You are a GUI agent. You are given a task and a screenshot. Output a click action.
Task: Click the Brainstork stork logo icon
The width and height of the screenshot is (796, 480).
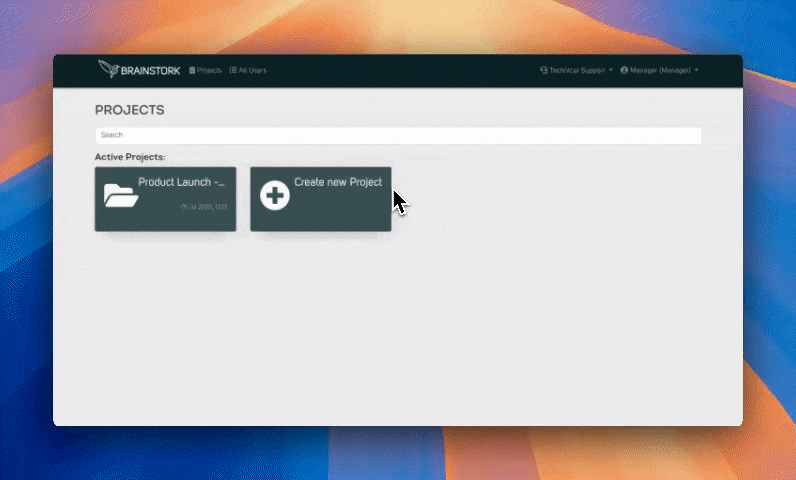(108, 68)
